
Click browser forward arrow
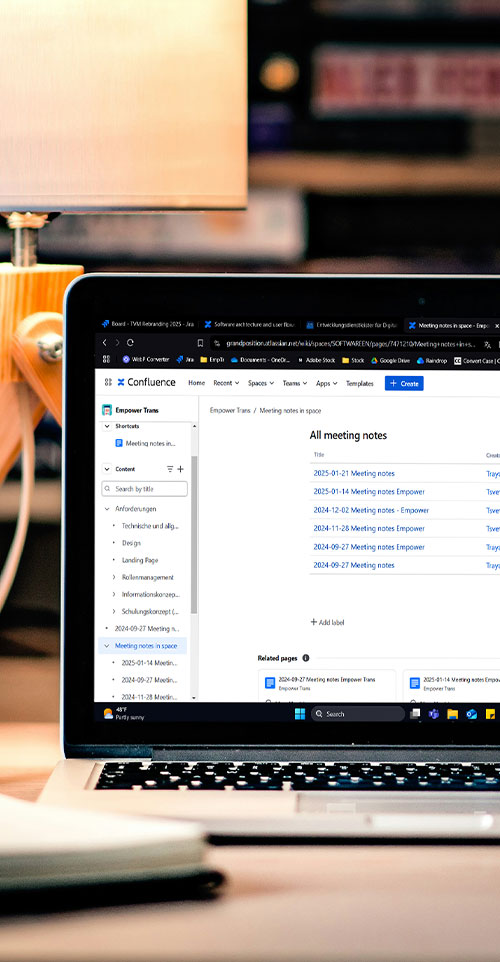click(117, 342)
